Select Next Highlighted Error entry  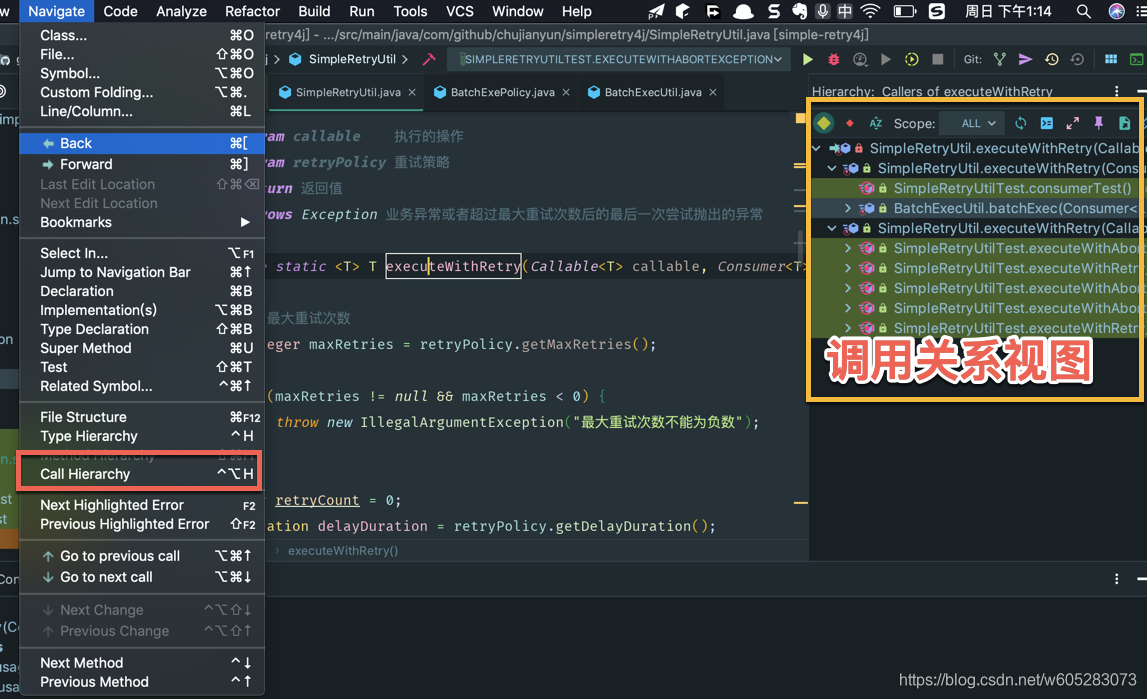(142, 505)
